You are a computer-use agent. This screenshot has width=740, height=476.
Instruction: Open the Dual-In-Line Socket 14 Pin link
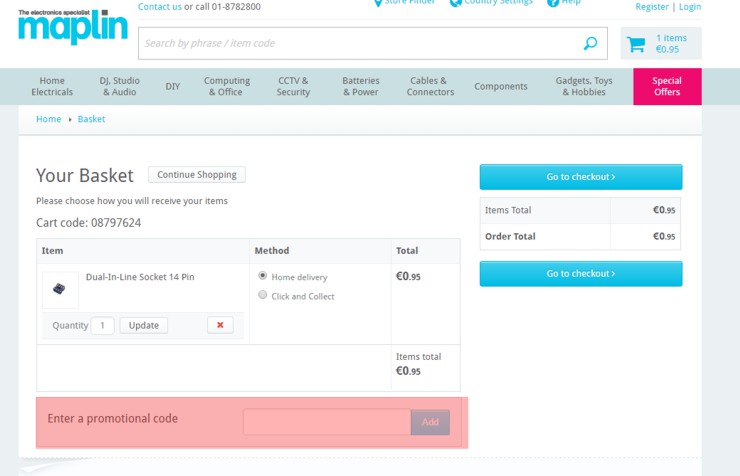pos(140,277)
